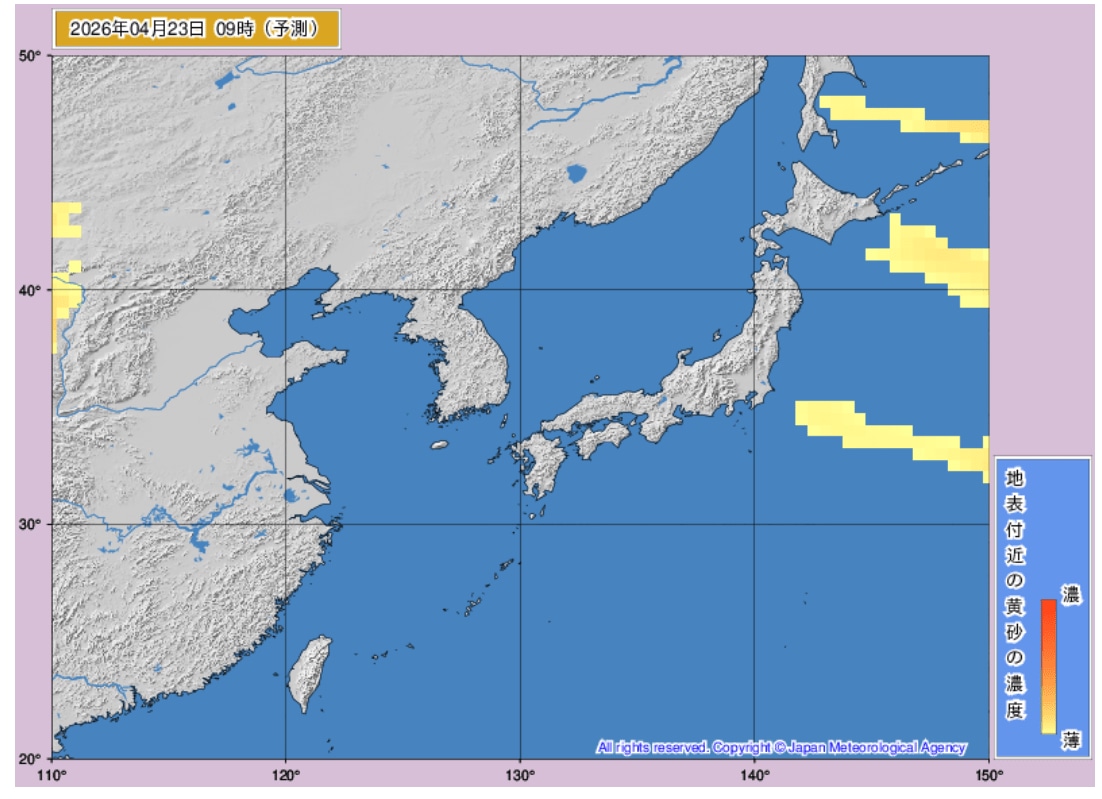Screen dimensions: 1102x799
Task: Click Jeju island south of Korea
Action: coord(439,445)
